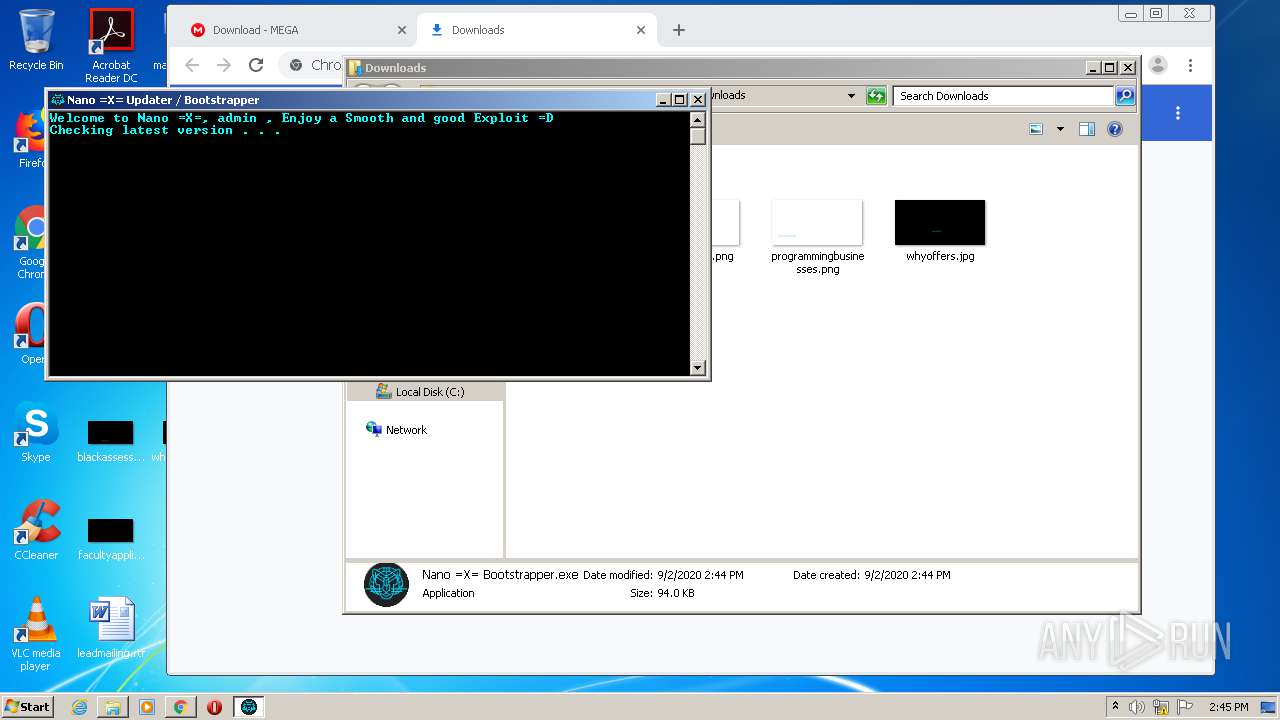Screen dimensions: 1280x720
Task: Open Acrobat Reader DC desktop shortcut
Action: 111,45
